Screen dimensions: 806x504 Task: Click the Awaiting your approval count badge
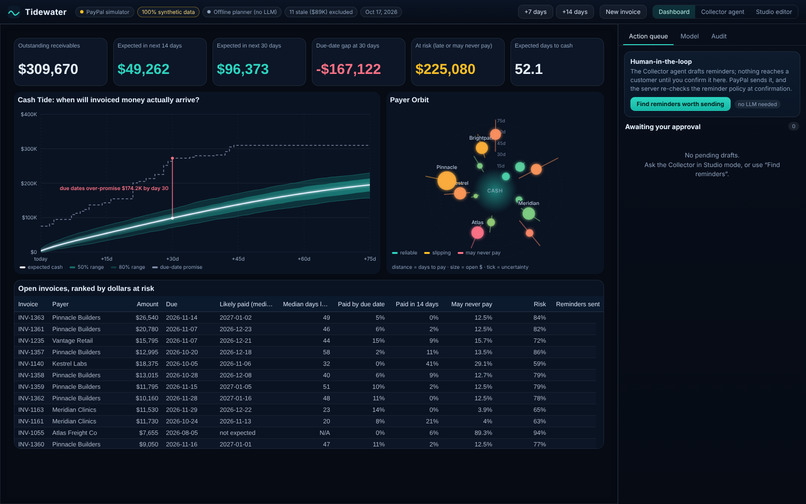coord(793,127)
